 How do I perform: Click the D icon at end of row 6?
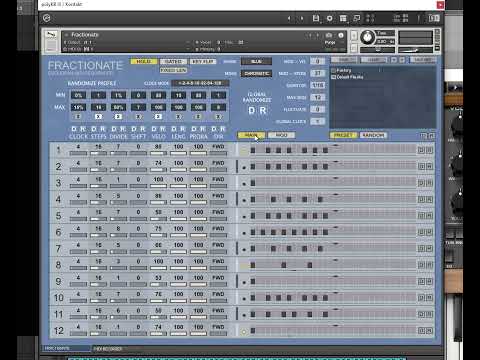click(421, 232)
